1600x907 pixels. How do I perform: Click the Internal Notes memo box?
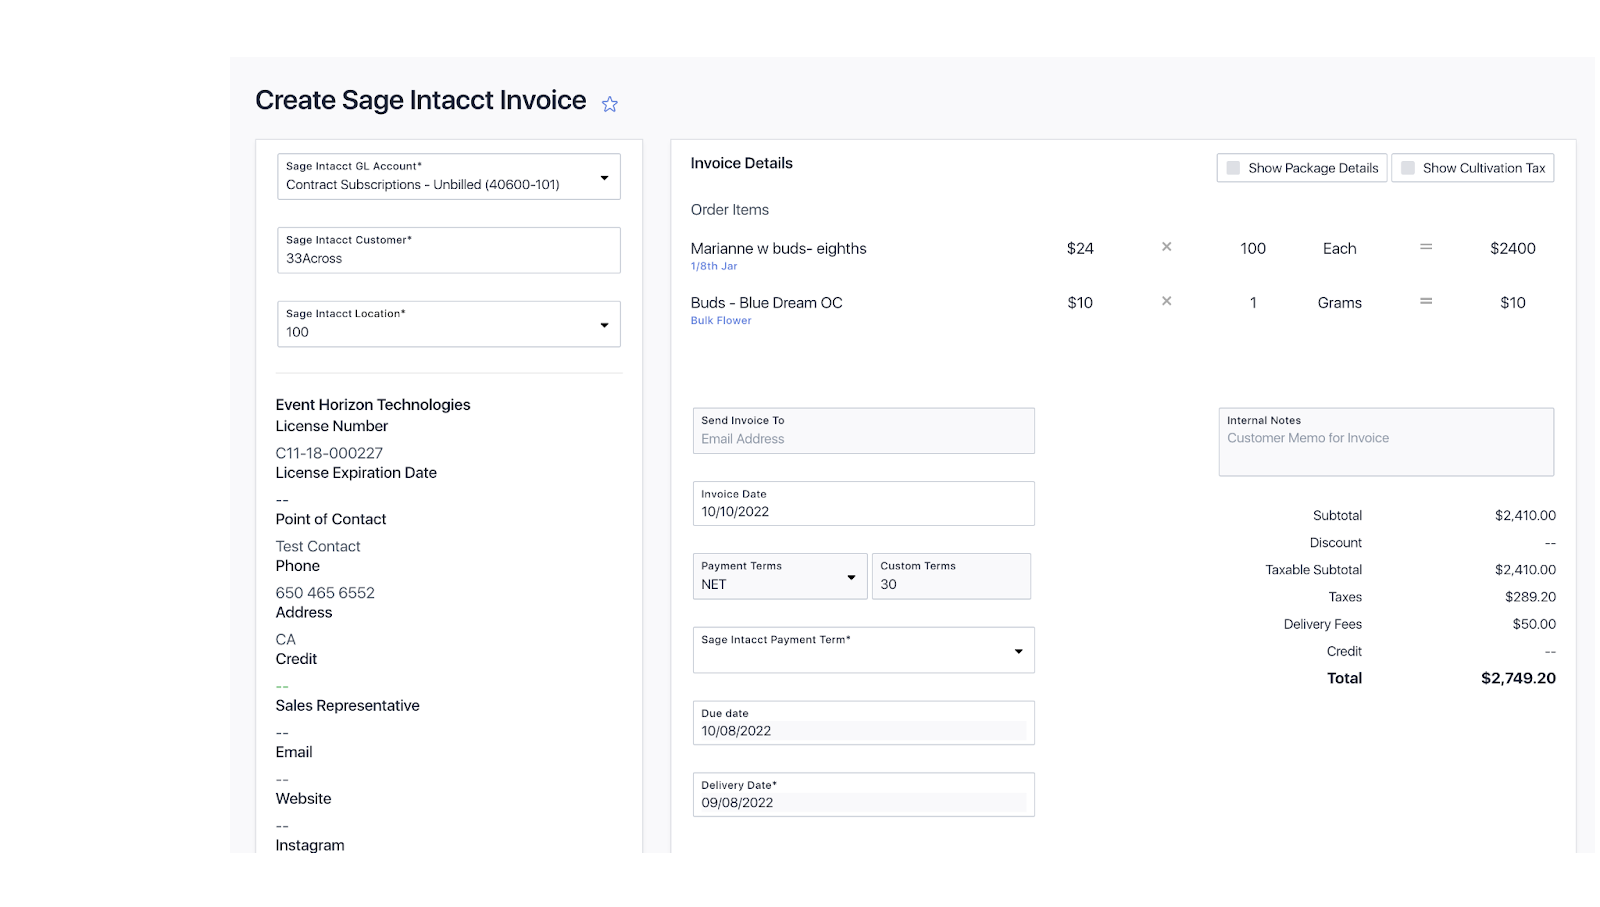[1385, 440]
